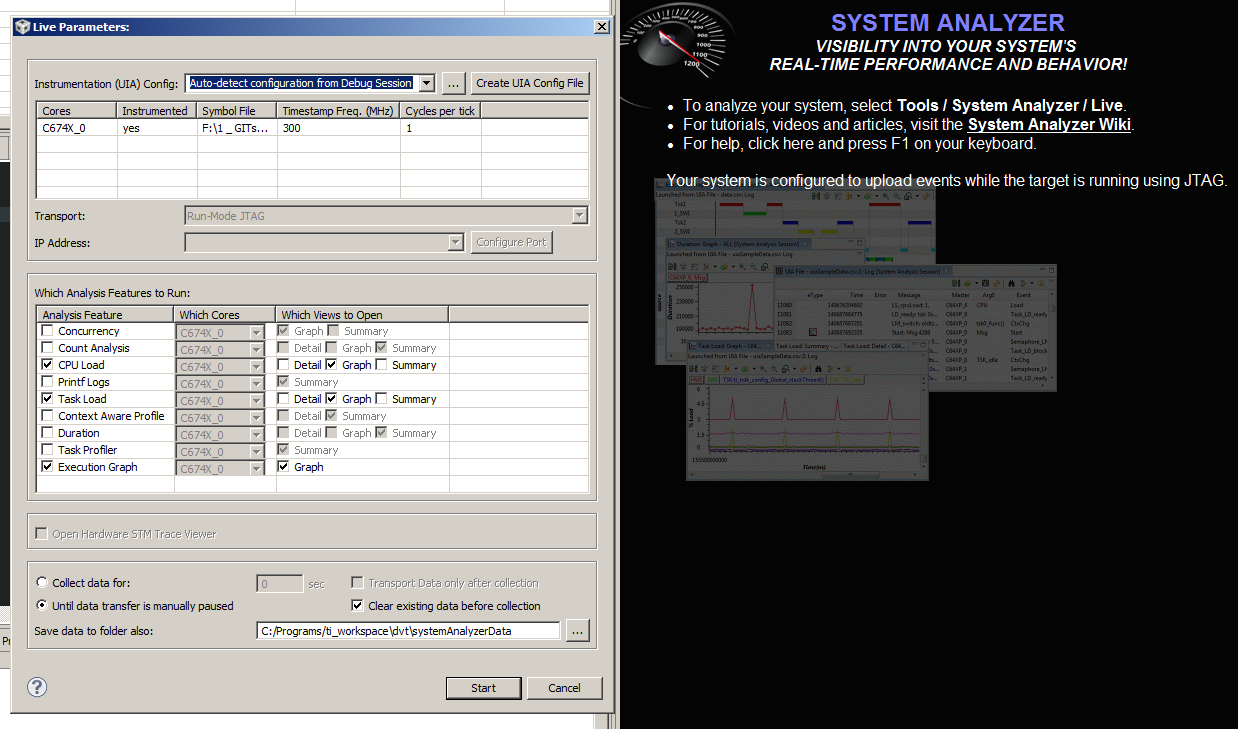Click the Which Views to Open header
Screen dimensions: 1238x729
pos(362,315)
